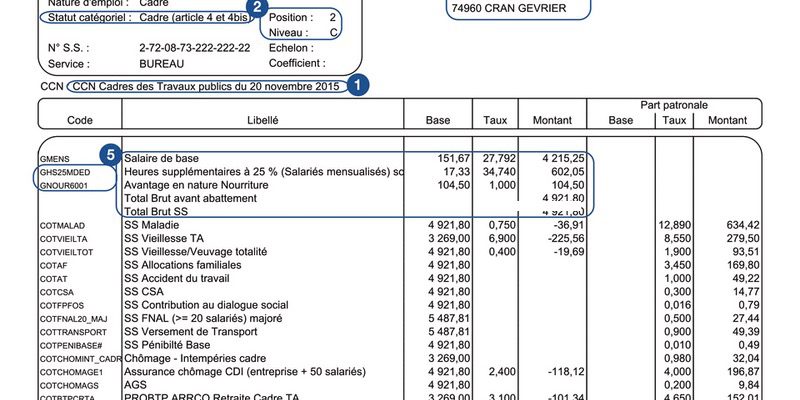The image size is (800, 400).
Task: Click base value 151,67
Action: point(454,158)
